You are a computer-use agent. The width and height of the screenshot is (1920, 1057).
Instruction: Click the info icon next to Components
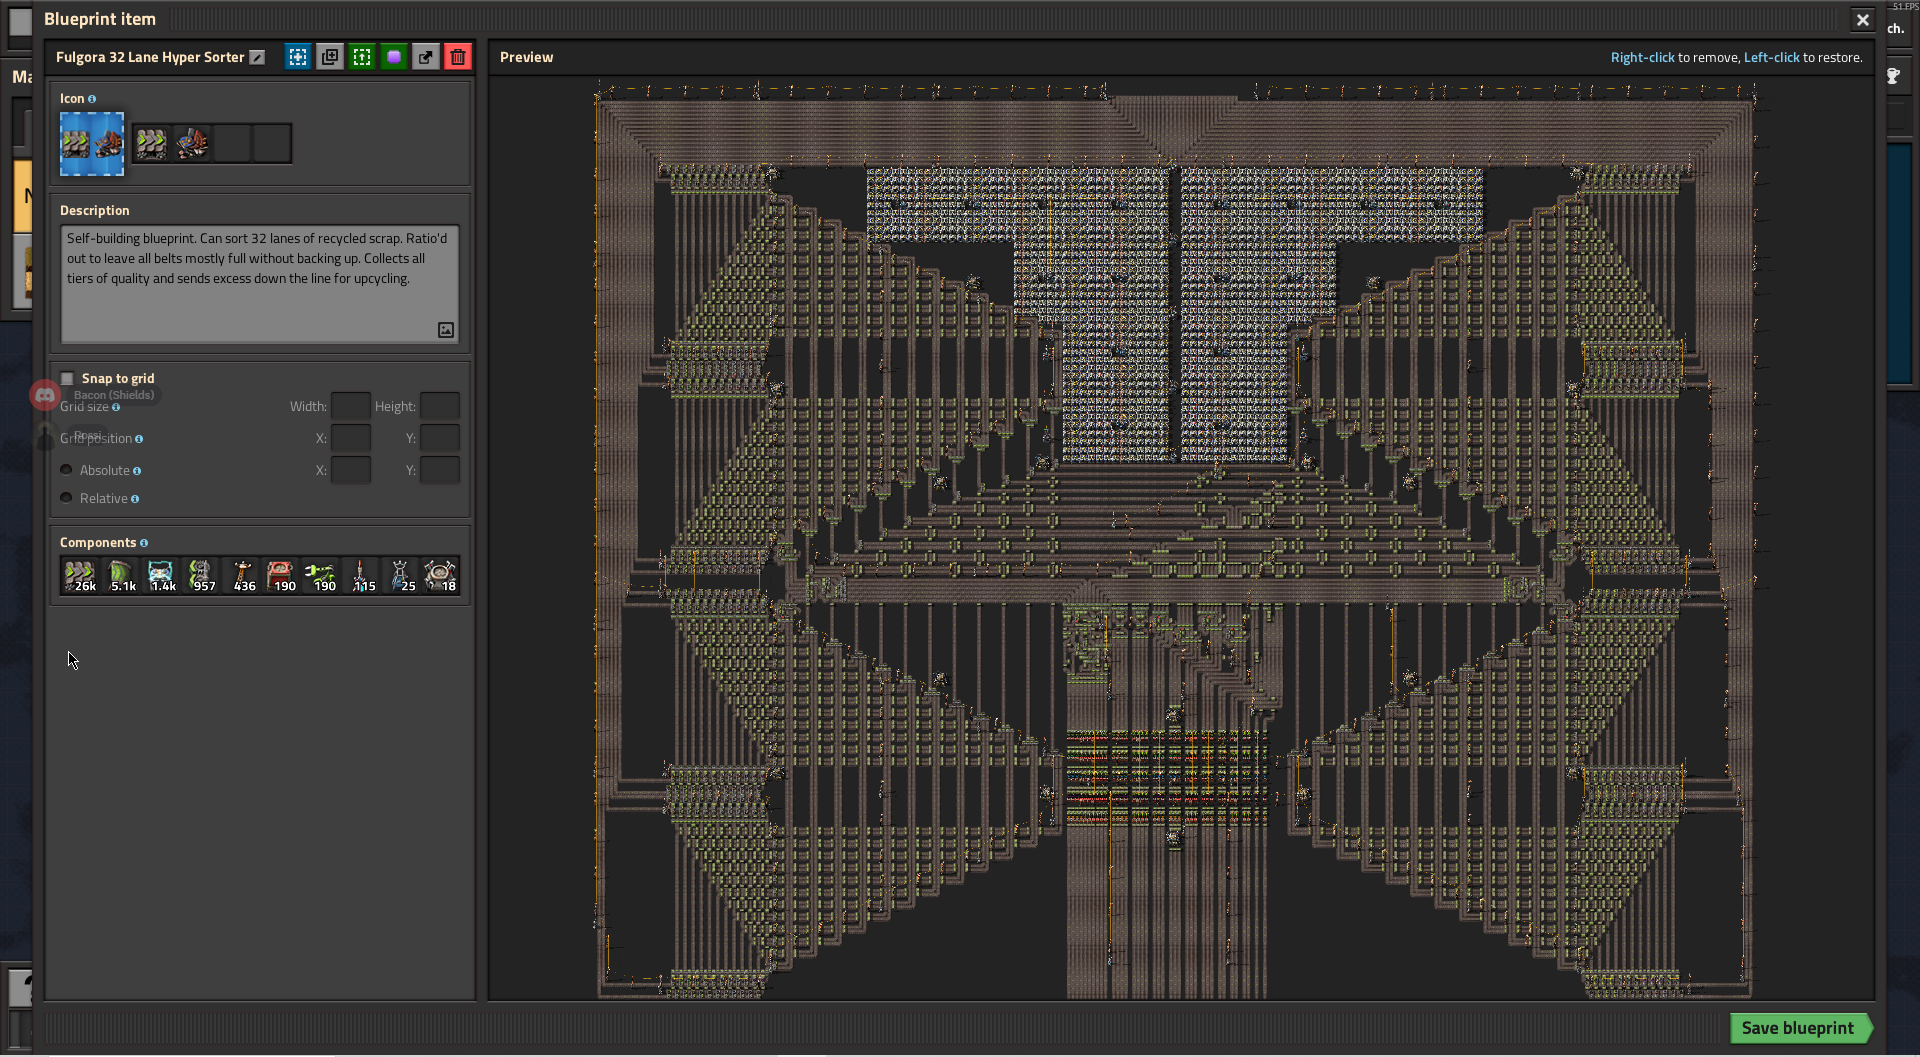coord(144,543)
